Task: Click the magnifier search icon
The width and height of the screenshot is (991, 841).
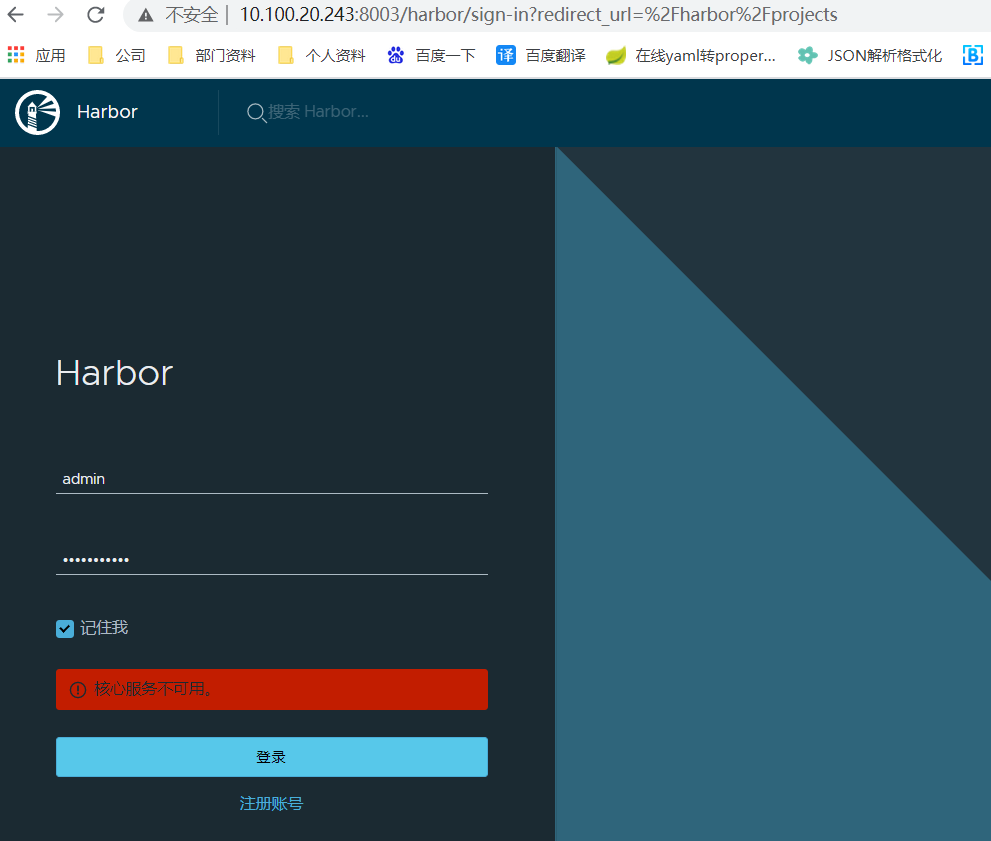Action: pos(256,113)
